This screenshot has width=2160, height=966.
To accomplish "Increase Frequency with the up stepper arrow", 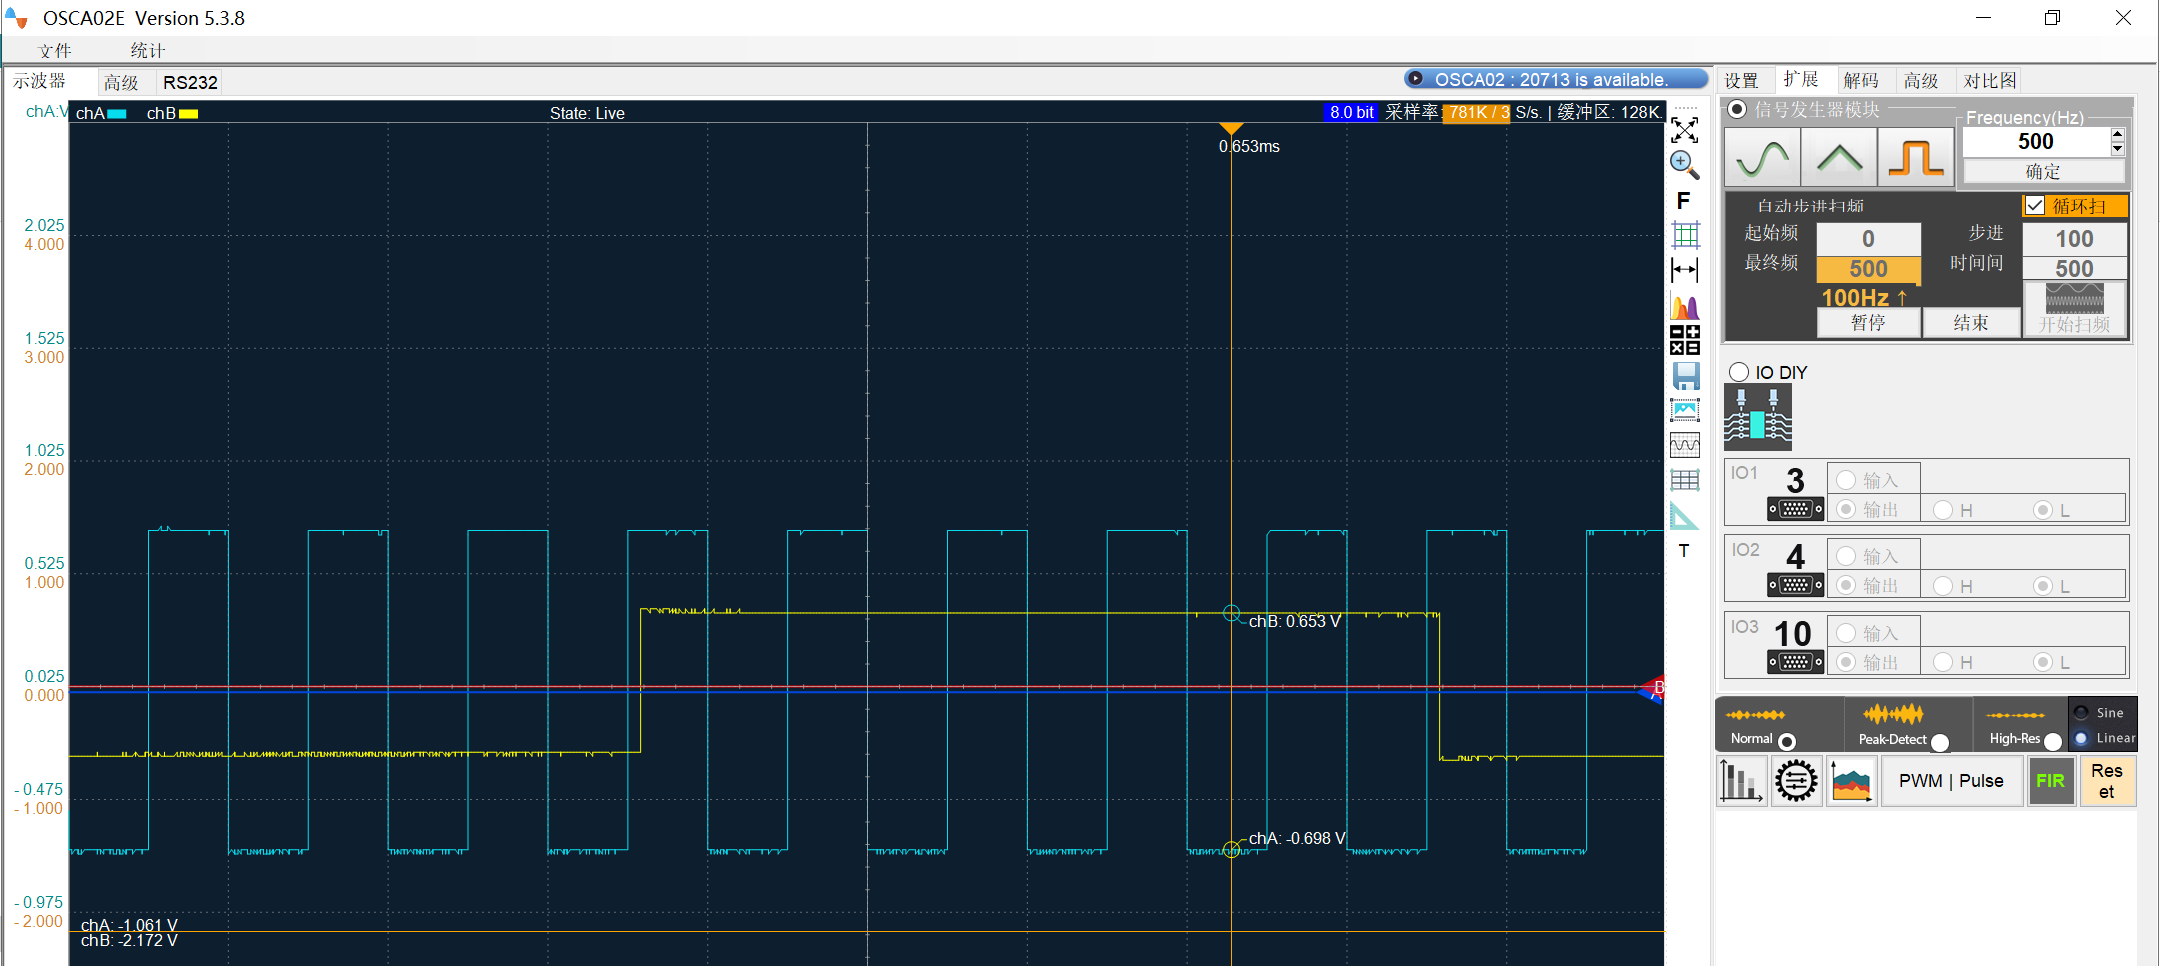I will [x=2117, y=134].
